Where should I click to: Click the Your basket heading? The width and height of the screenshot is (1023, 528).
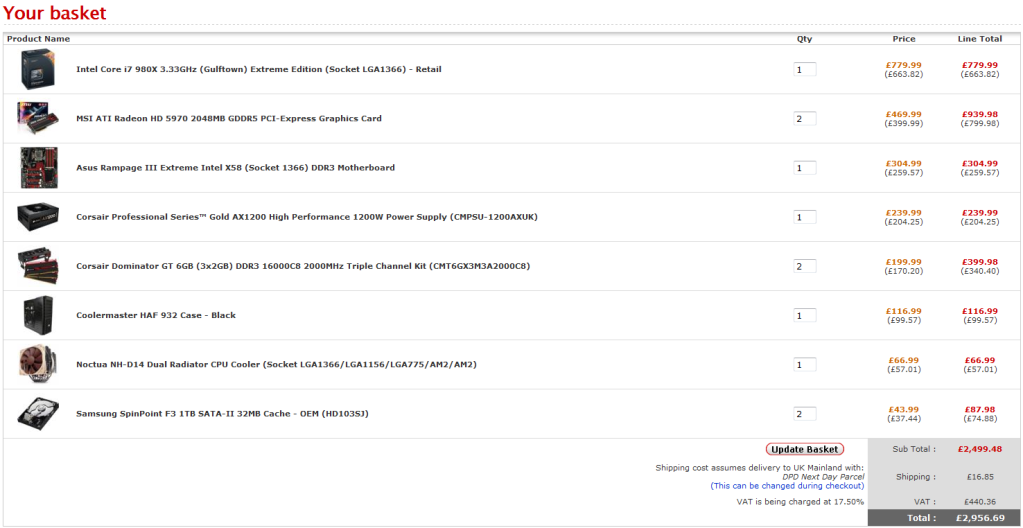pyautogui.click(x=55, y=12)
